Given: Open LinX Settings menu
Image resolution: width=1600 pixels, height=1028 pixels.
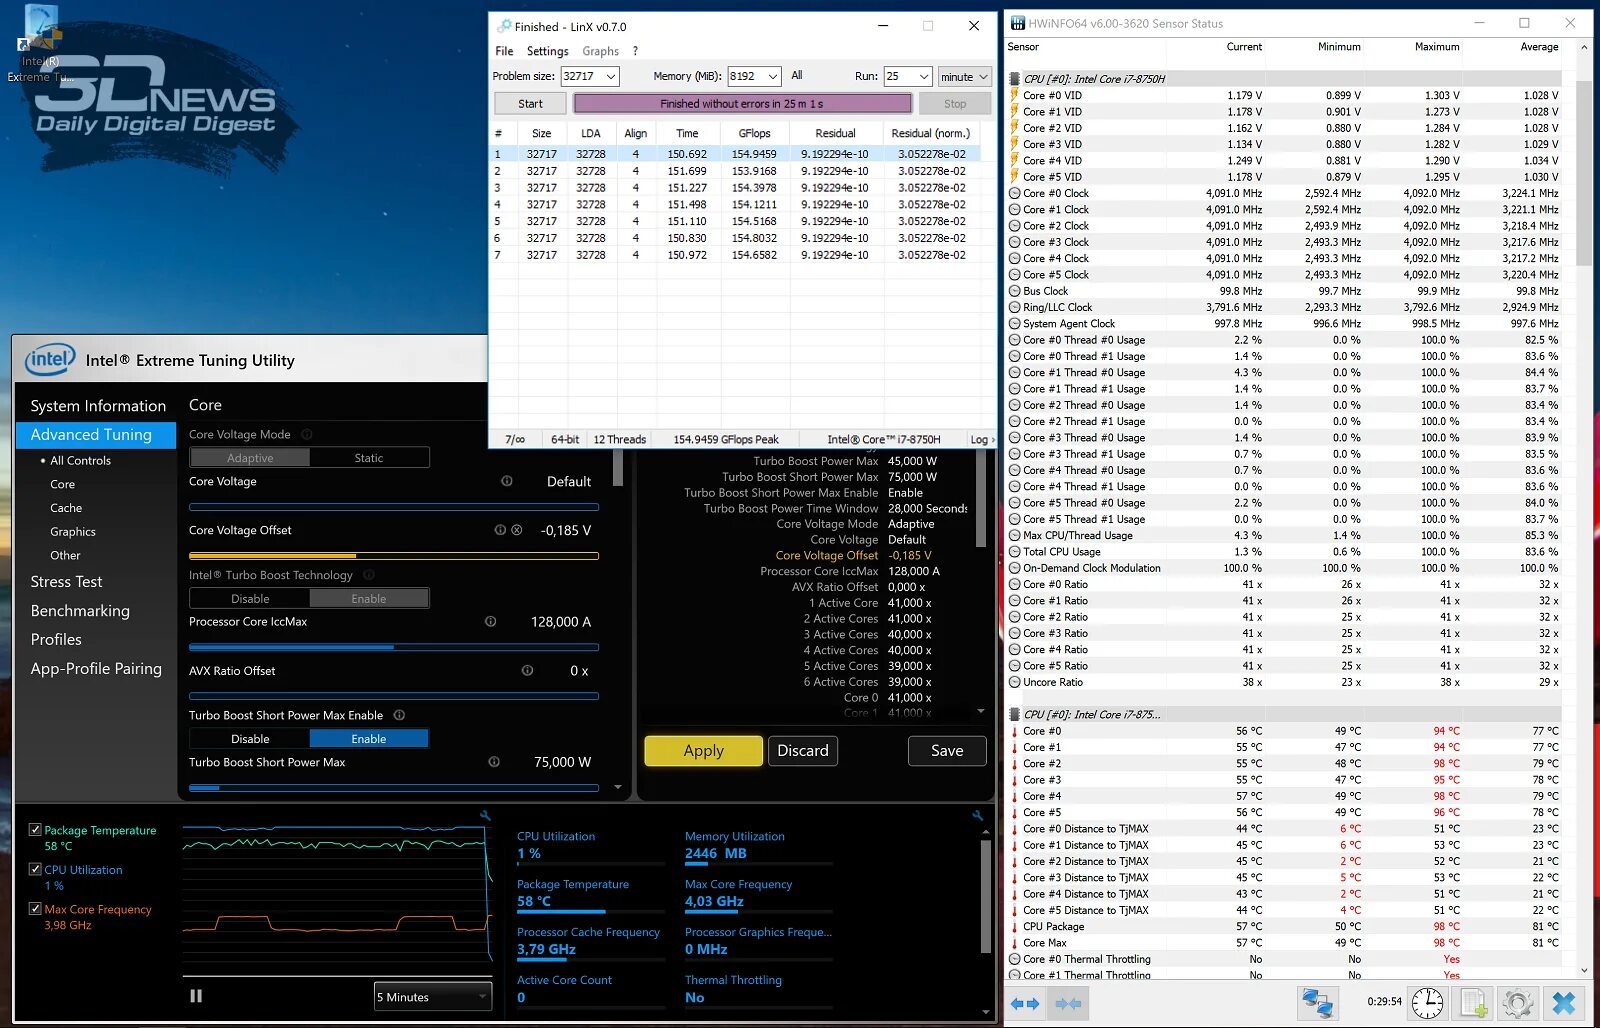Looking at the screenshot, I should [x=547, y=51].
